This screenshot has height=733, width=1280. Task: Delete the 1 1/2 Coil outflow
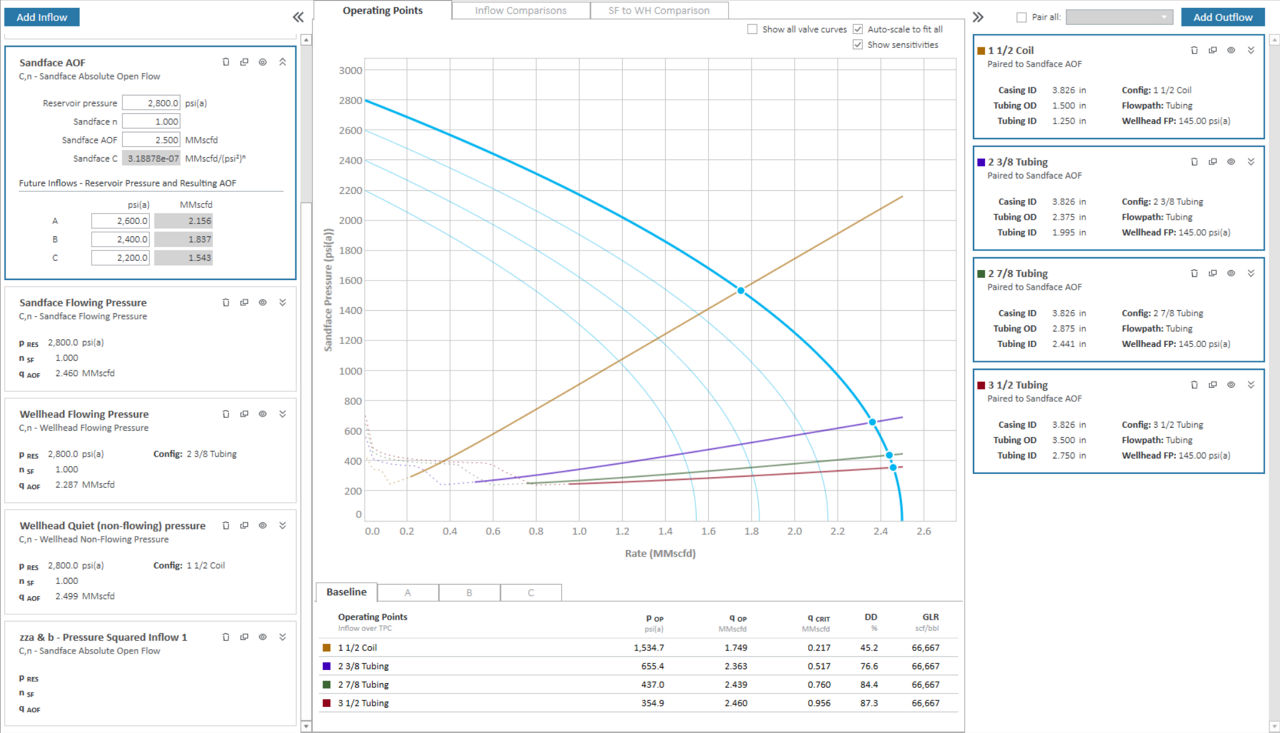point(1194,50)
